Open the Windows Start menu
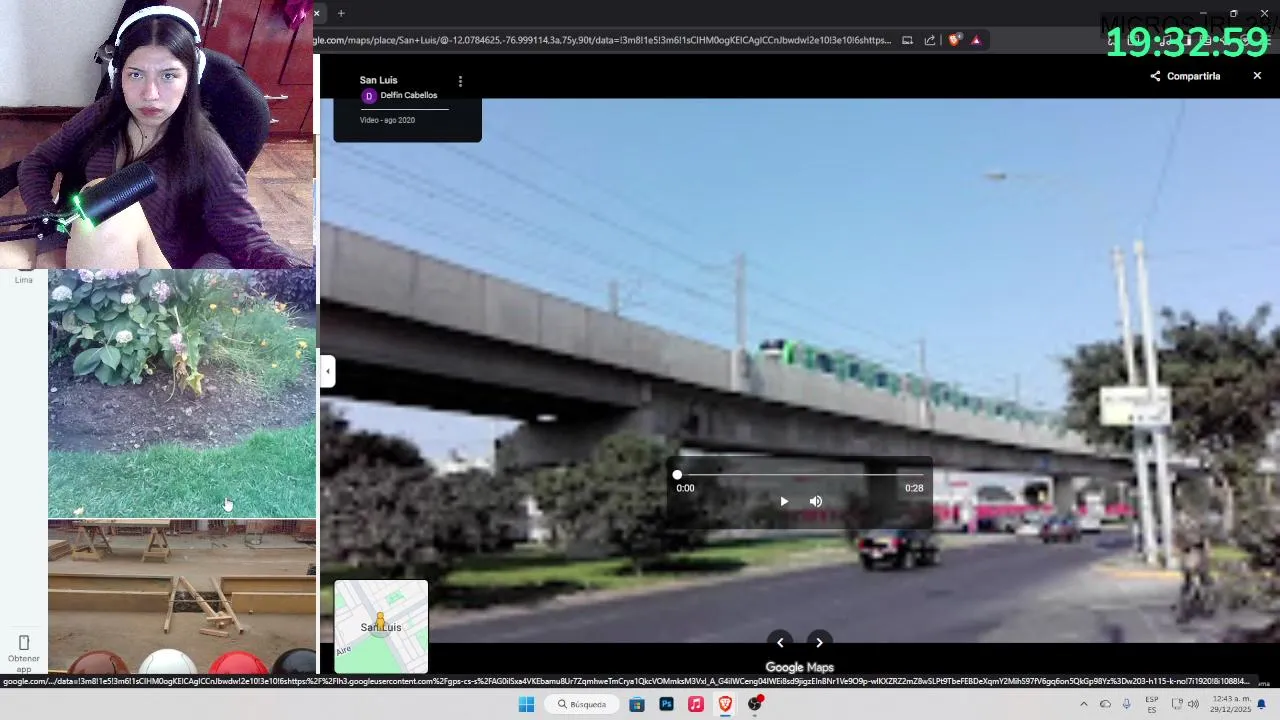1280x720 pixels. coord(526,704)
